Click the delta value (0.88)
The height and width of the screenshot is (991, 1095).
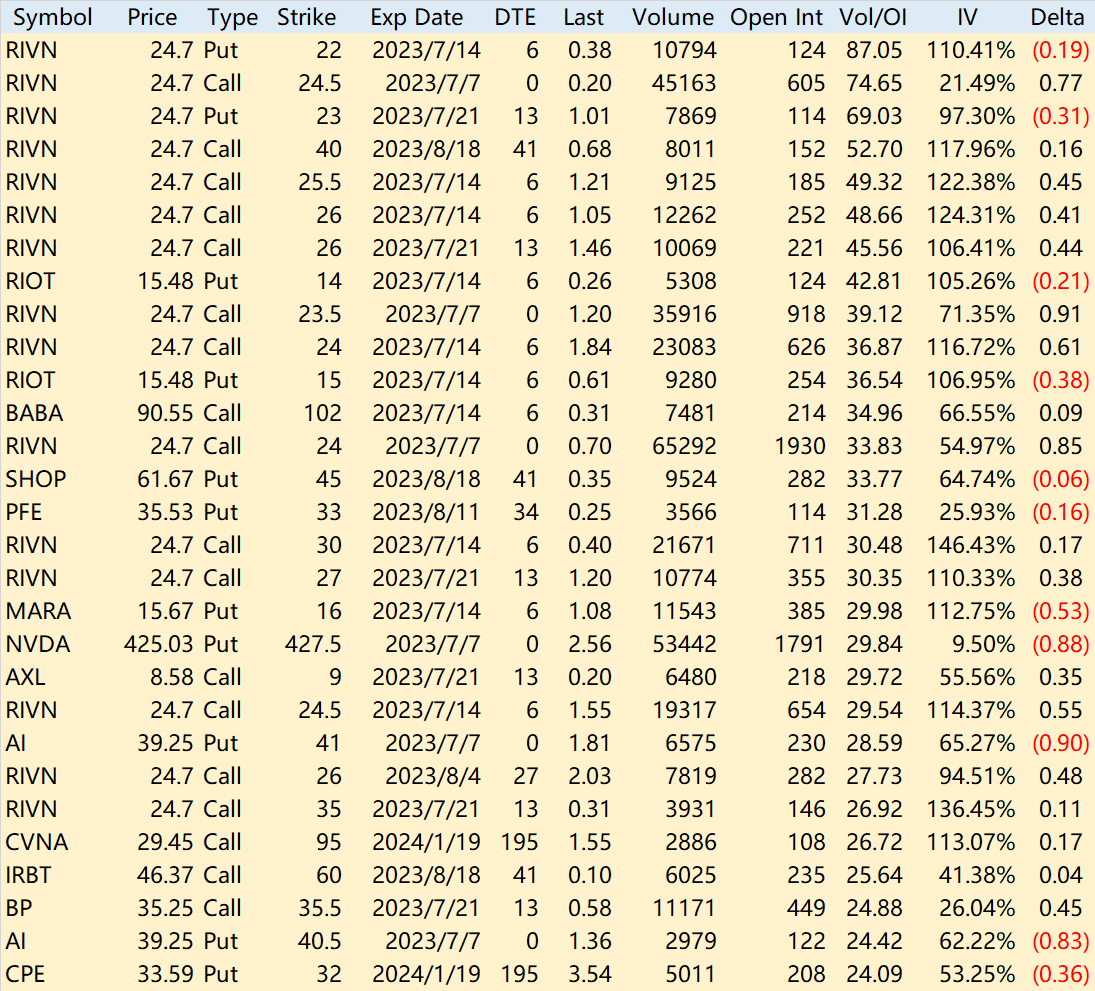[x=1061, y=644]
